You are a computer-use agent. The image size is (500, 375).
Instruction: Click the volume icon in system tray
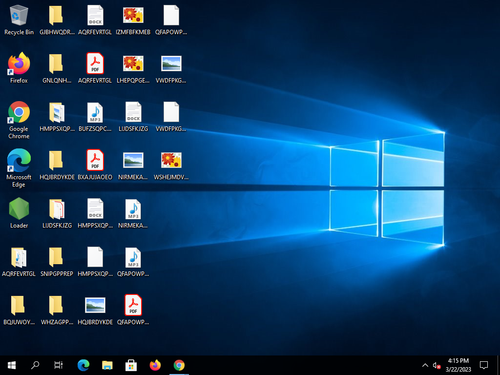[436, 366]
